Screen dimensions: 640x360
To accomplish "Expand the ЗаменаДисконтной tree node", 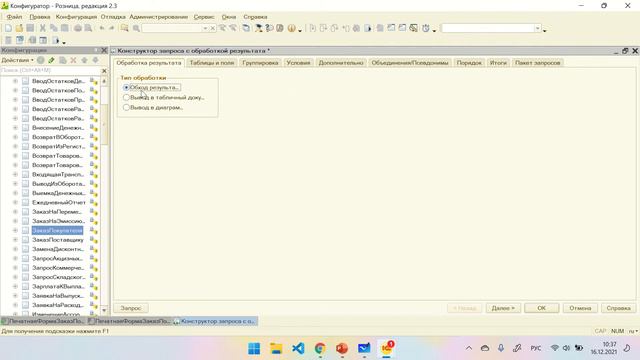I will click(15, 249).
